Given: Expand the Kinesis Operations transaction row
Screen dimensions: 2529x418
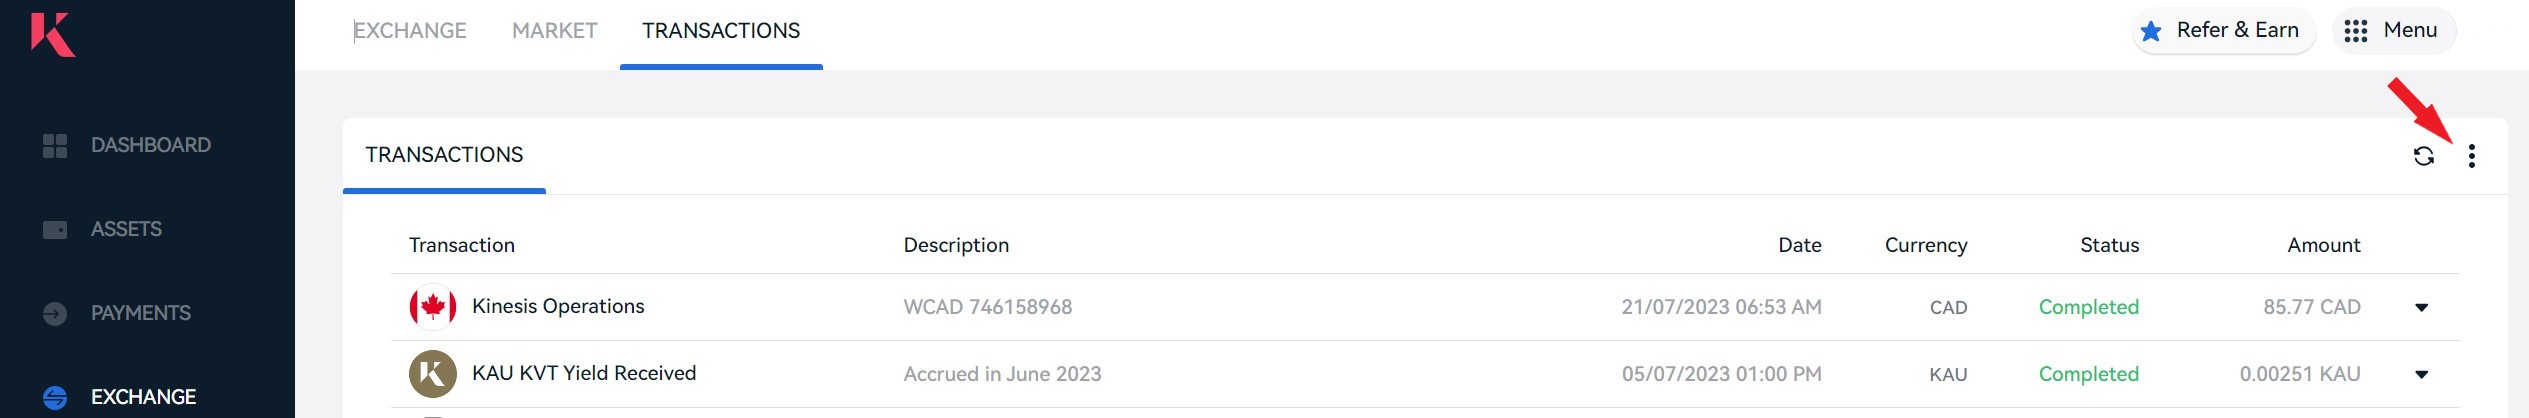Looking at the screenshot, I should point(2422,308).
